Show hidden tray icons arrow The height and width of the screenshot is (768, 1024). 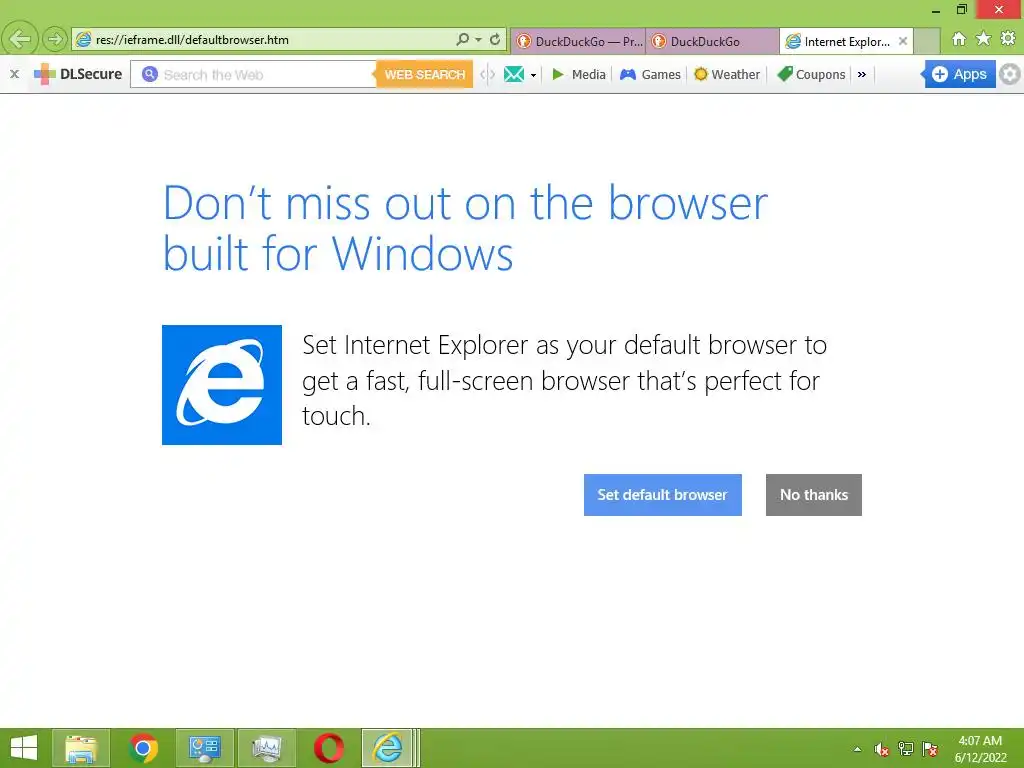857,749
